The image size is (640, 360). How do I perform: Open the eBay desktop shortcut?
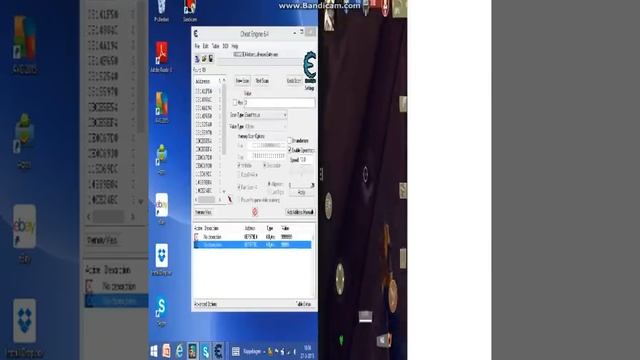(162, 208)
